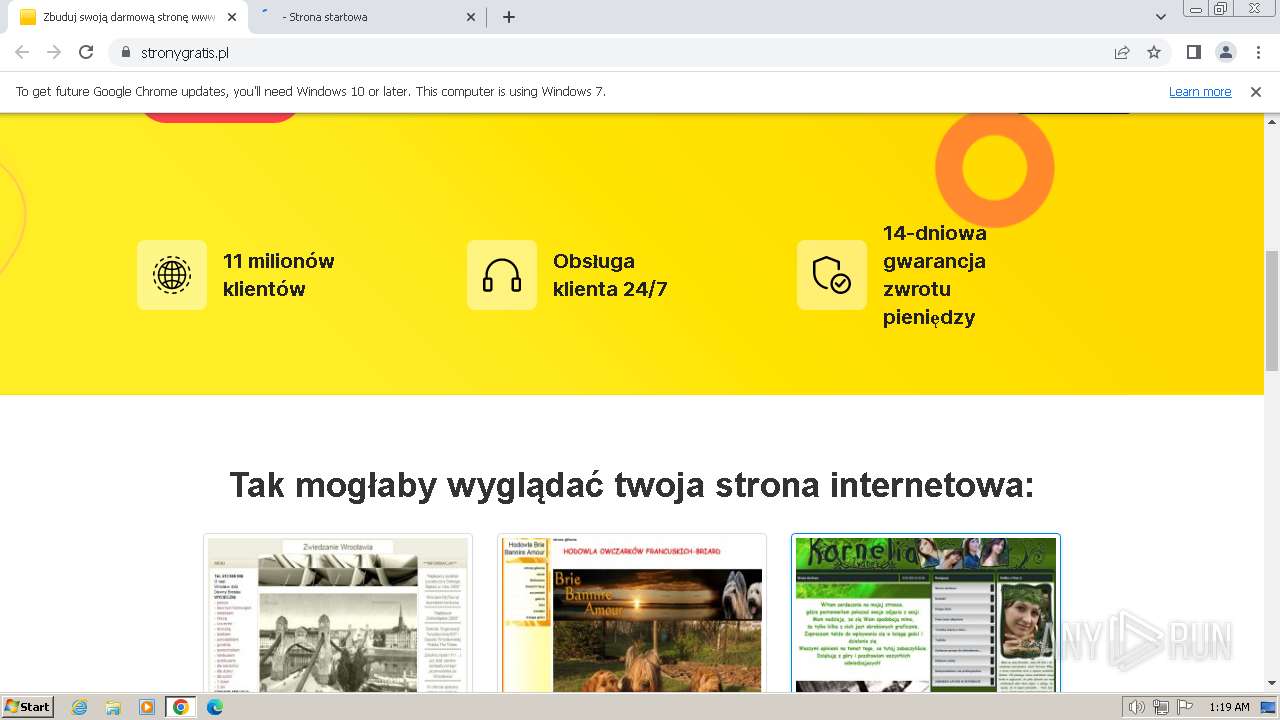Open Windows Explorer folder from the taskbar
The height and width of the screenshot is (720, 1280).
(x=113, y=707)
